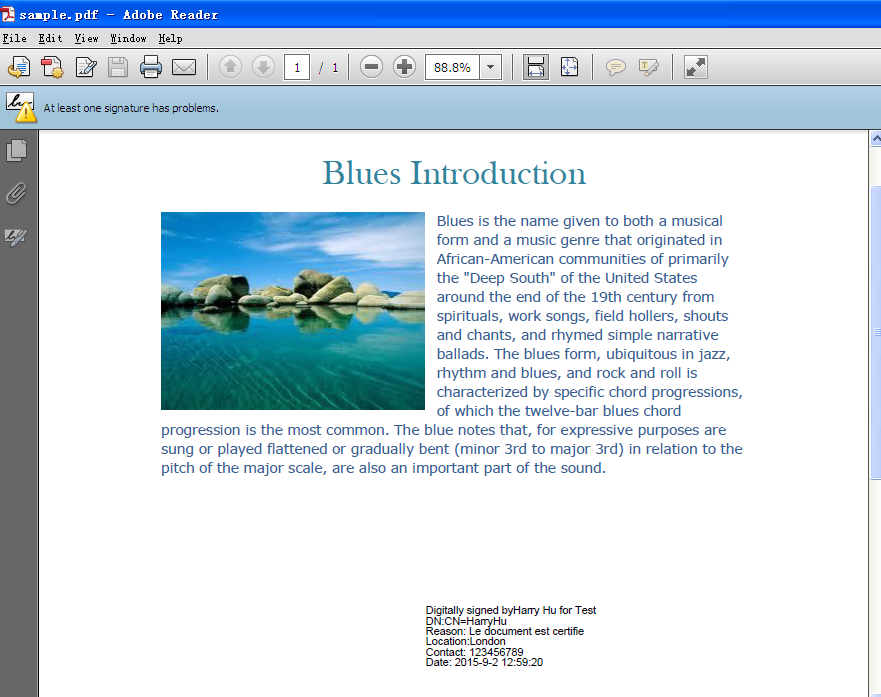881x697 pixels.
Task: Open the Page Thumbnails panel
Action: pos(17,151)
